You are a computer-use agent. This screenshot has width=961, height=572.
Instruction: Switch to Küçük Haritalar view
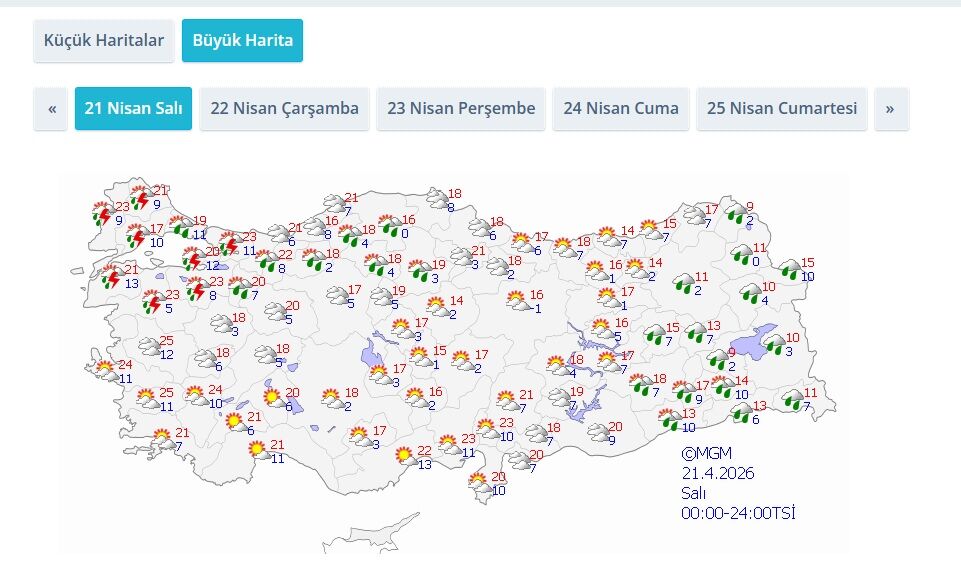[104, 41]
